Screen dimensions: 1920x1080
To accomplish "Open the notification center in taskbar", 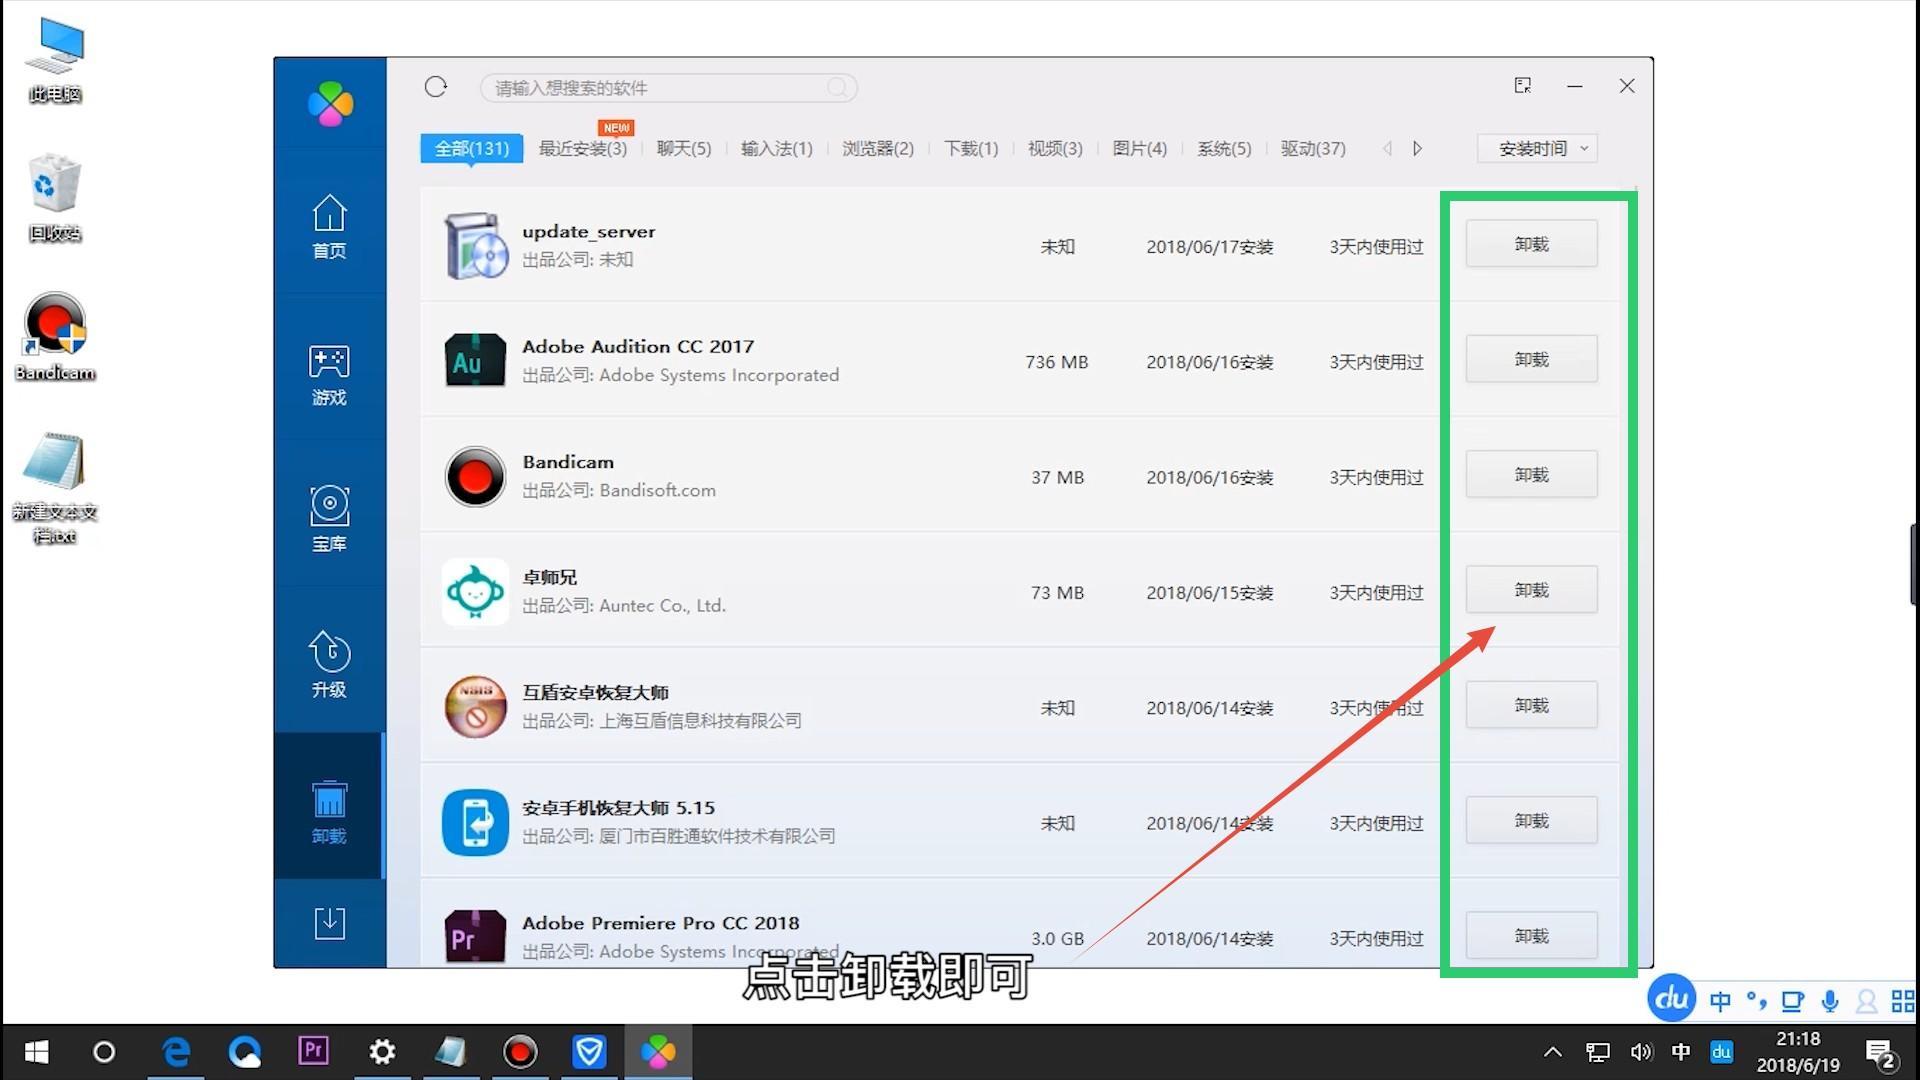I will (x=1881, y=1053).
